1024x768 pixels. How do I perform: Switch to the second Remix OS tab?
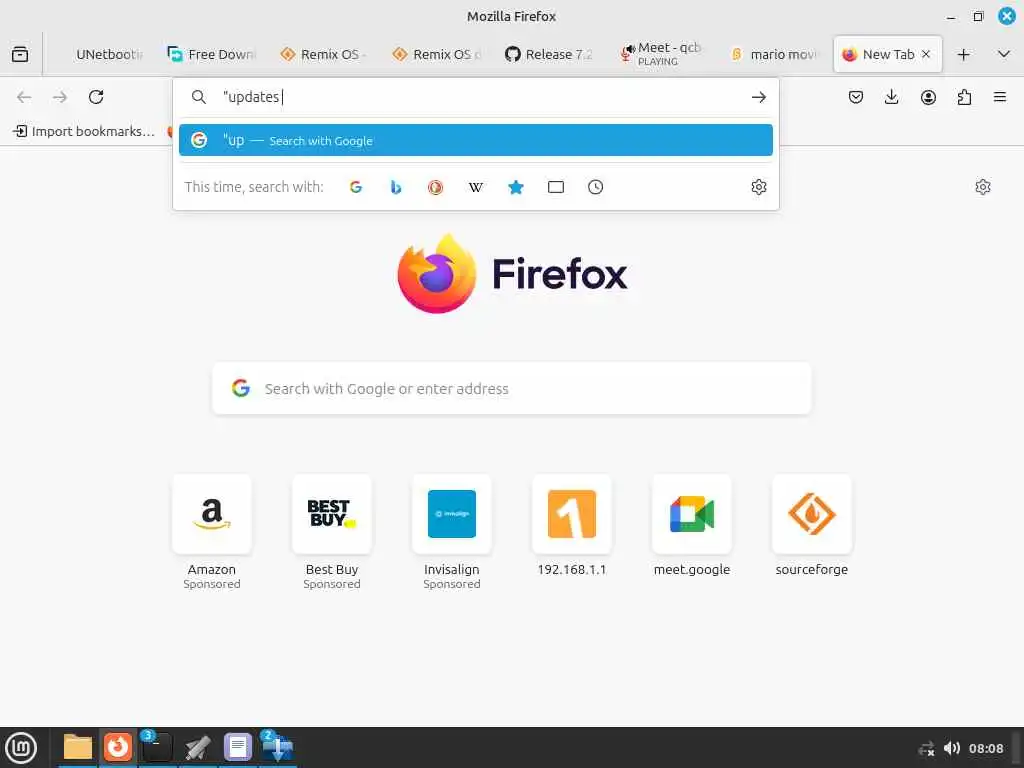(436, 54)
